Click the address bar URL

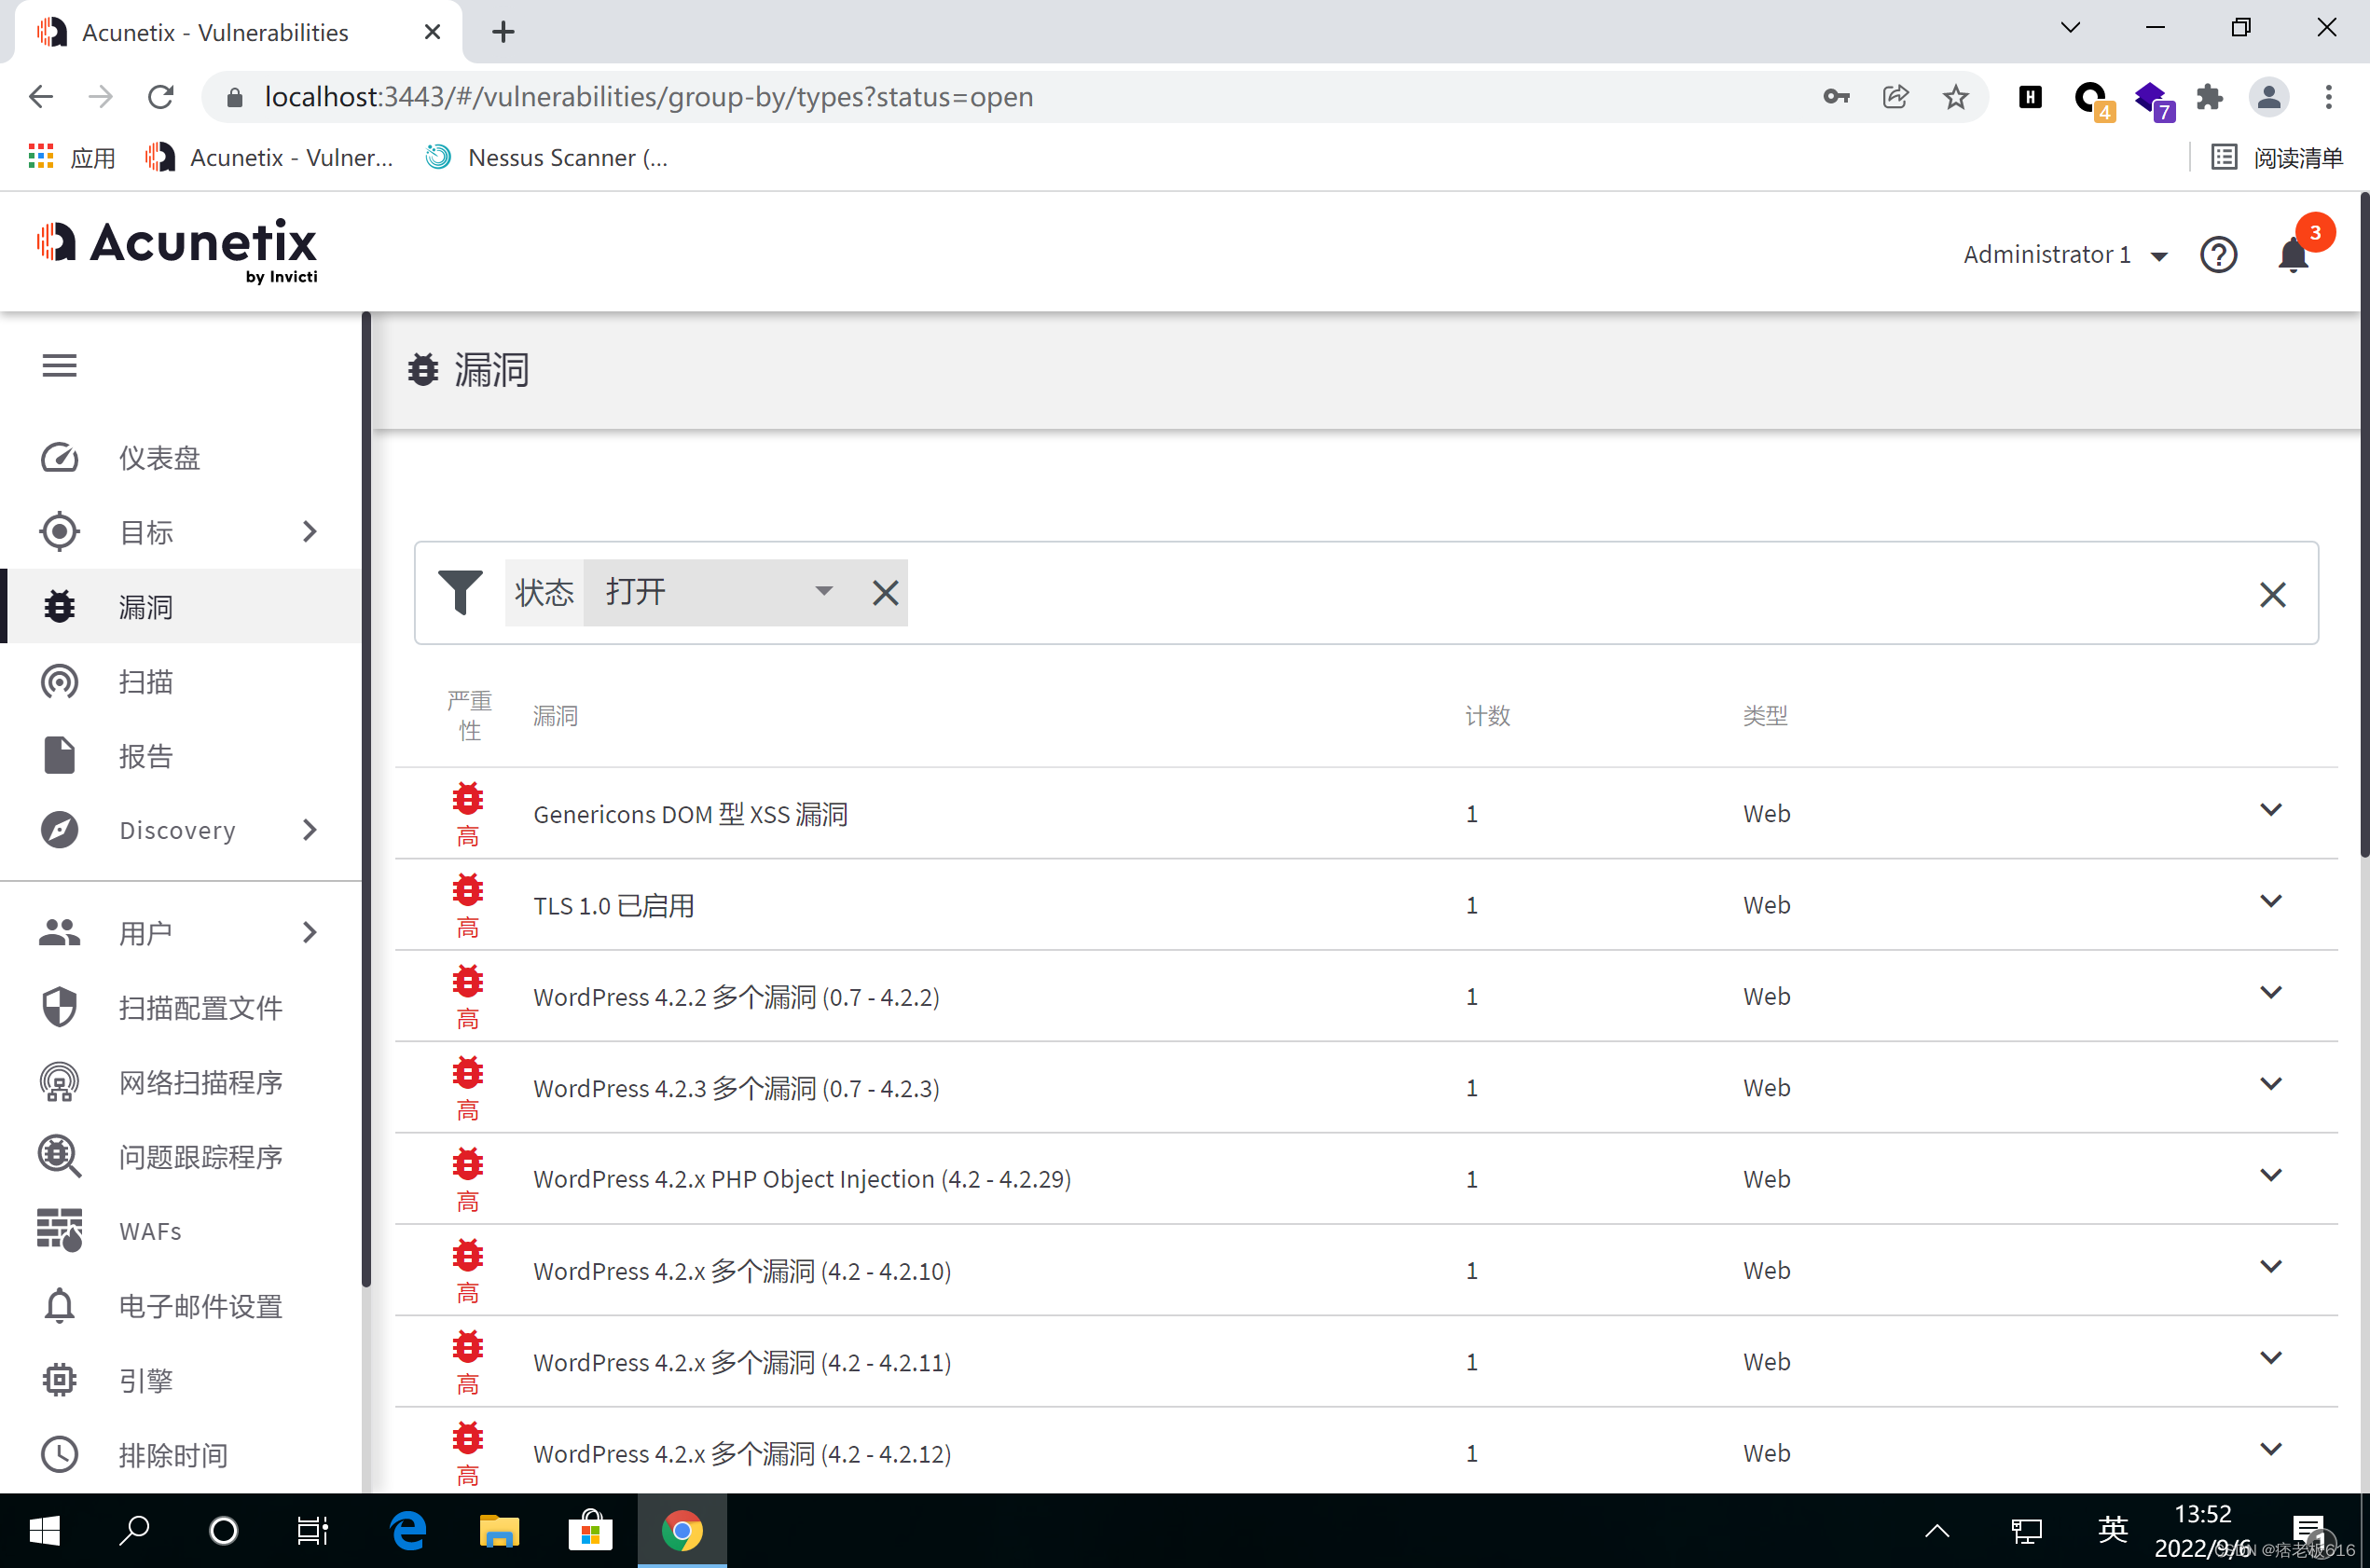pyautogui.click(x=648, y=97)
